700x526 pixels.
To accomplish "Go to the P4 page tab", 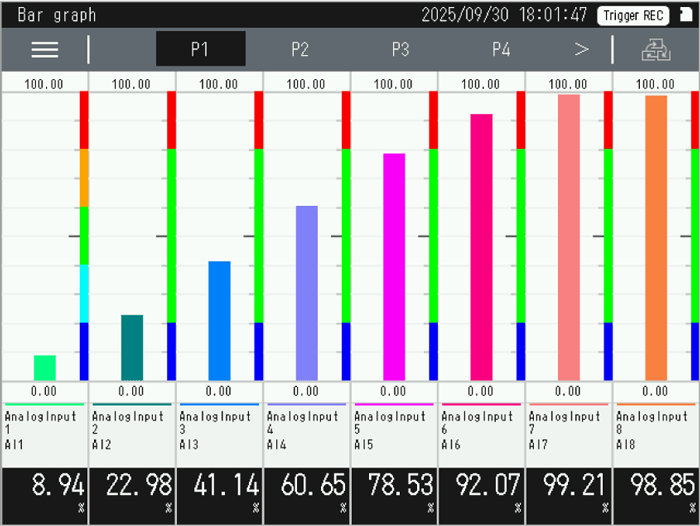I will pyautogui.click(x=501, y=49).
